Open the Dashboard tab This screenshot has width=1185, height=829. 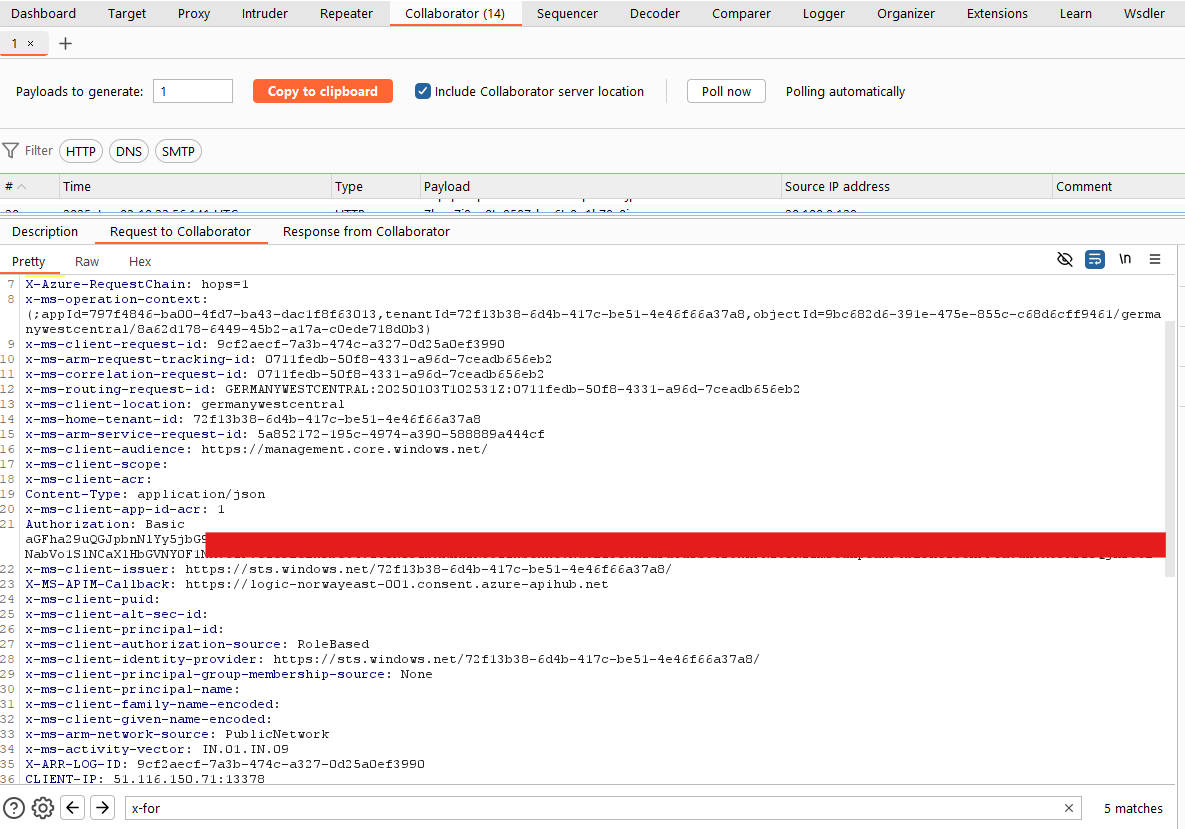point(43,14)
